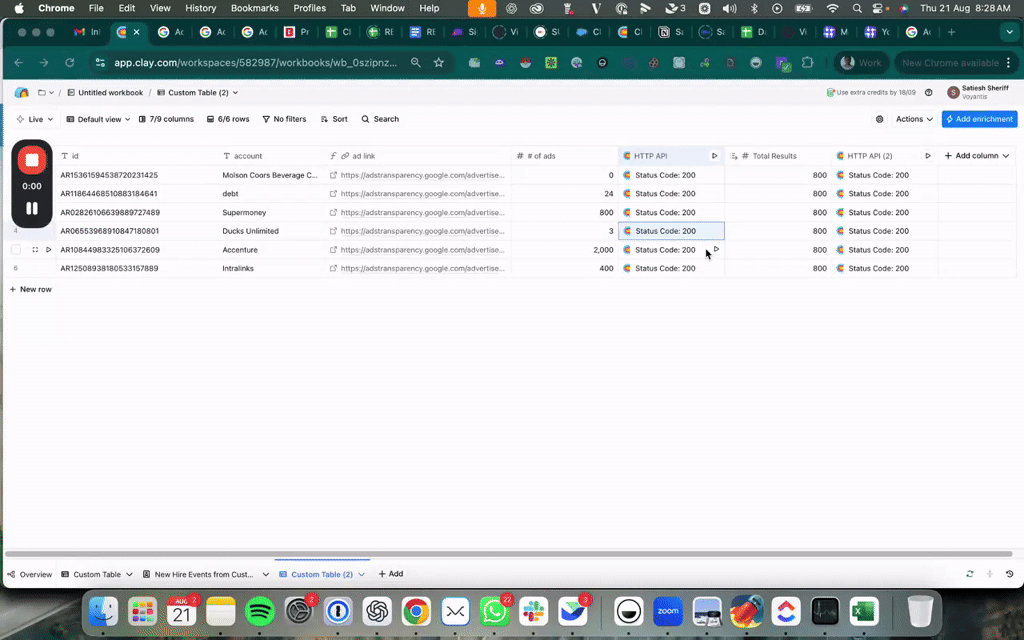The image size is (1024, 640).
Task: Pause the screen recording
Action: [32, 208]
